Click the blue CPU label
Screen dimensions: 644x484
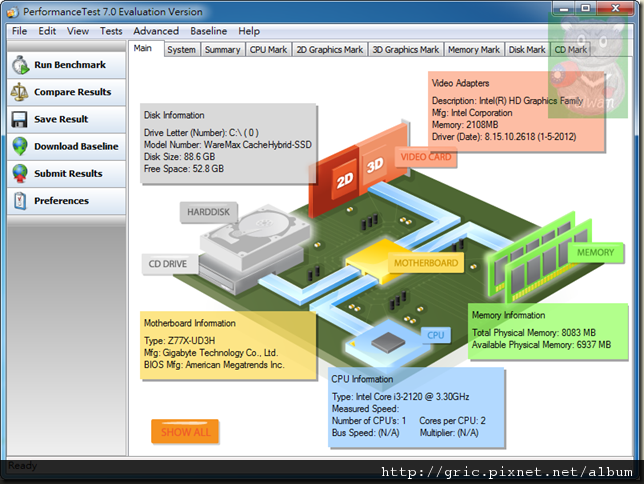click(436, 335)
